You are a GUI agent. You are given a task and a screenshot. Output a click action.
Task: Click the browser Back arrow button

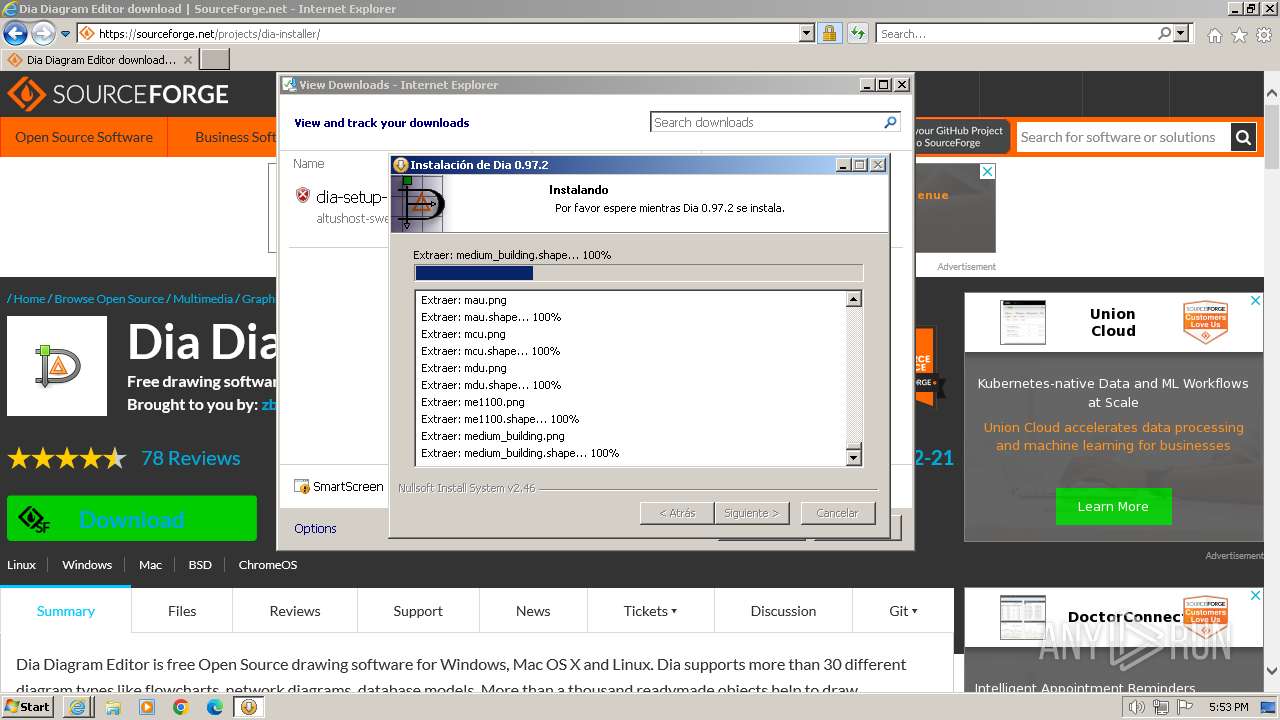coord(15,33)
